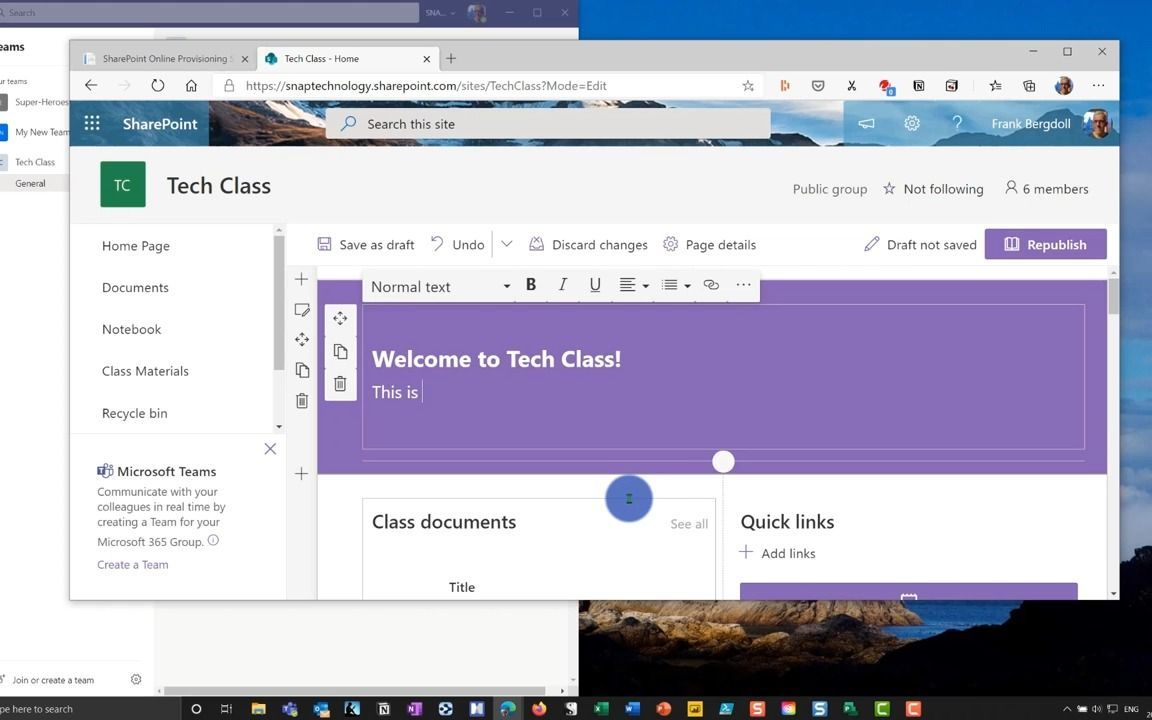Screen dimensions: 1152x720
Task: Duplicate the text web part
Action: [x=340, y=351]
